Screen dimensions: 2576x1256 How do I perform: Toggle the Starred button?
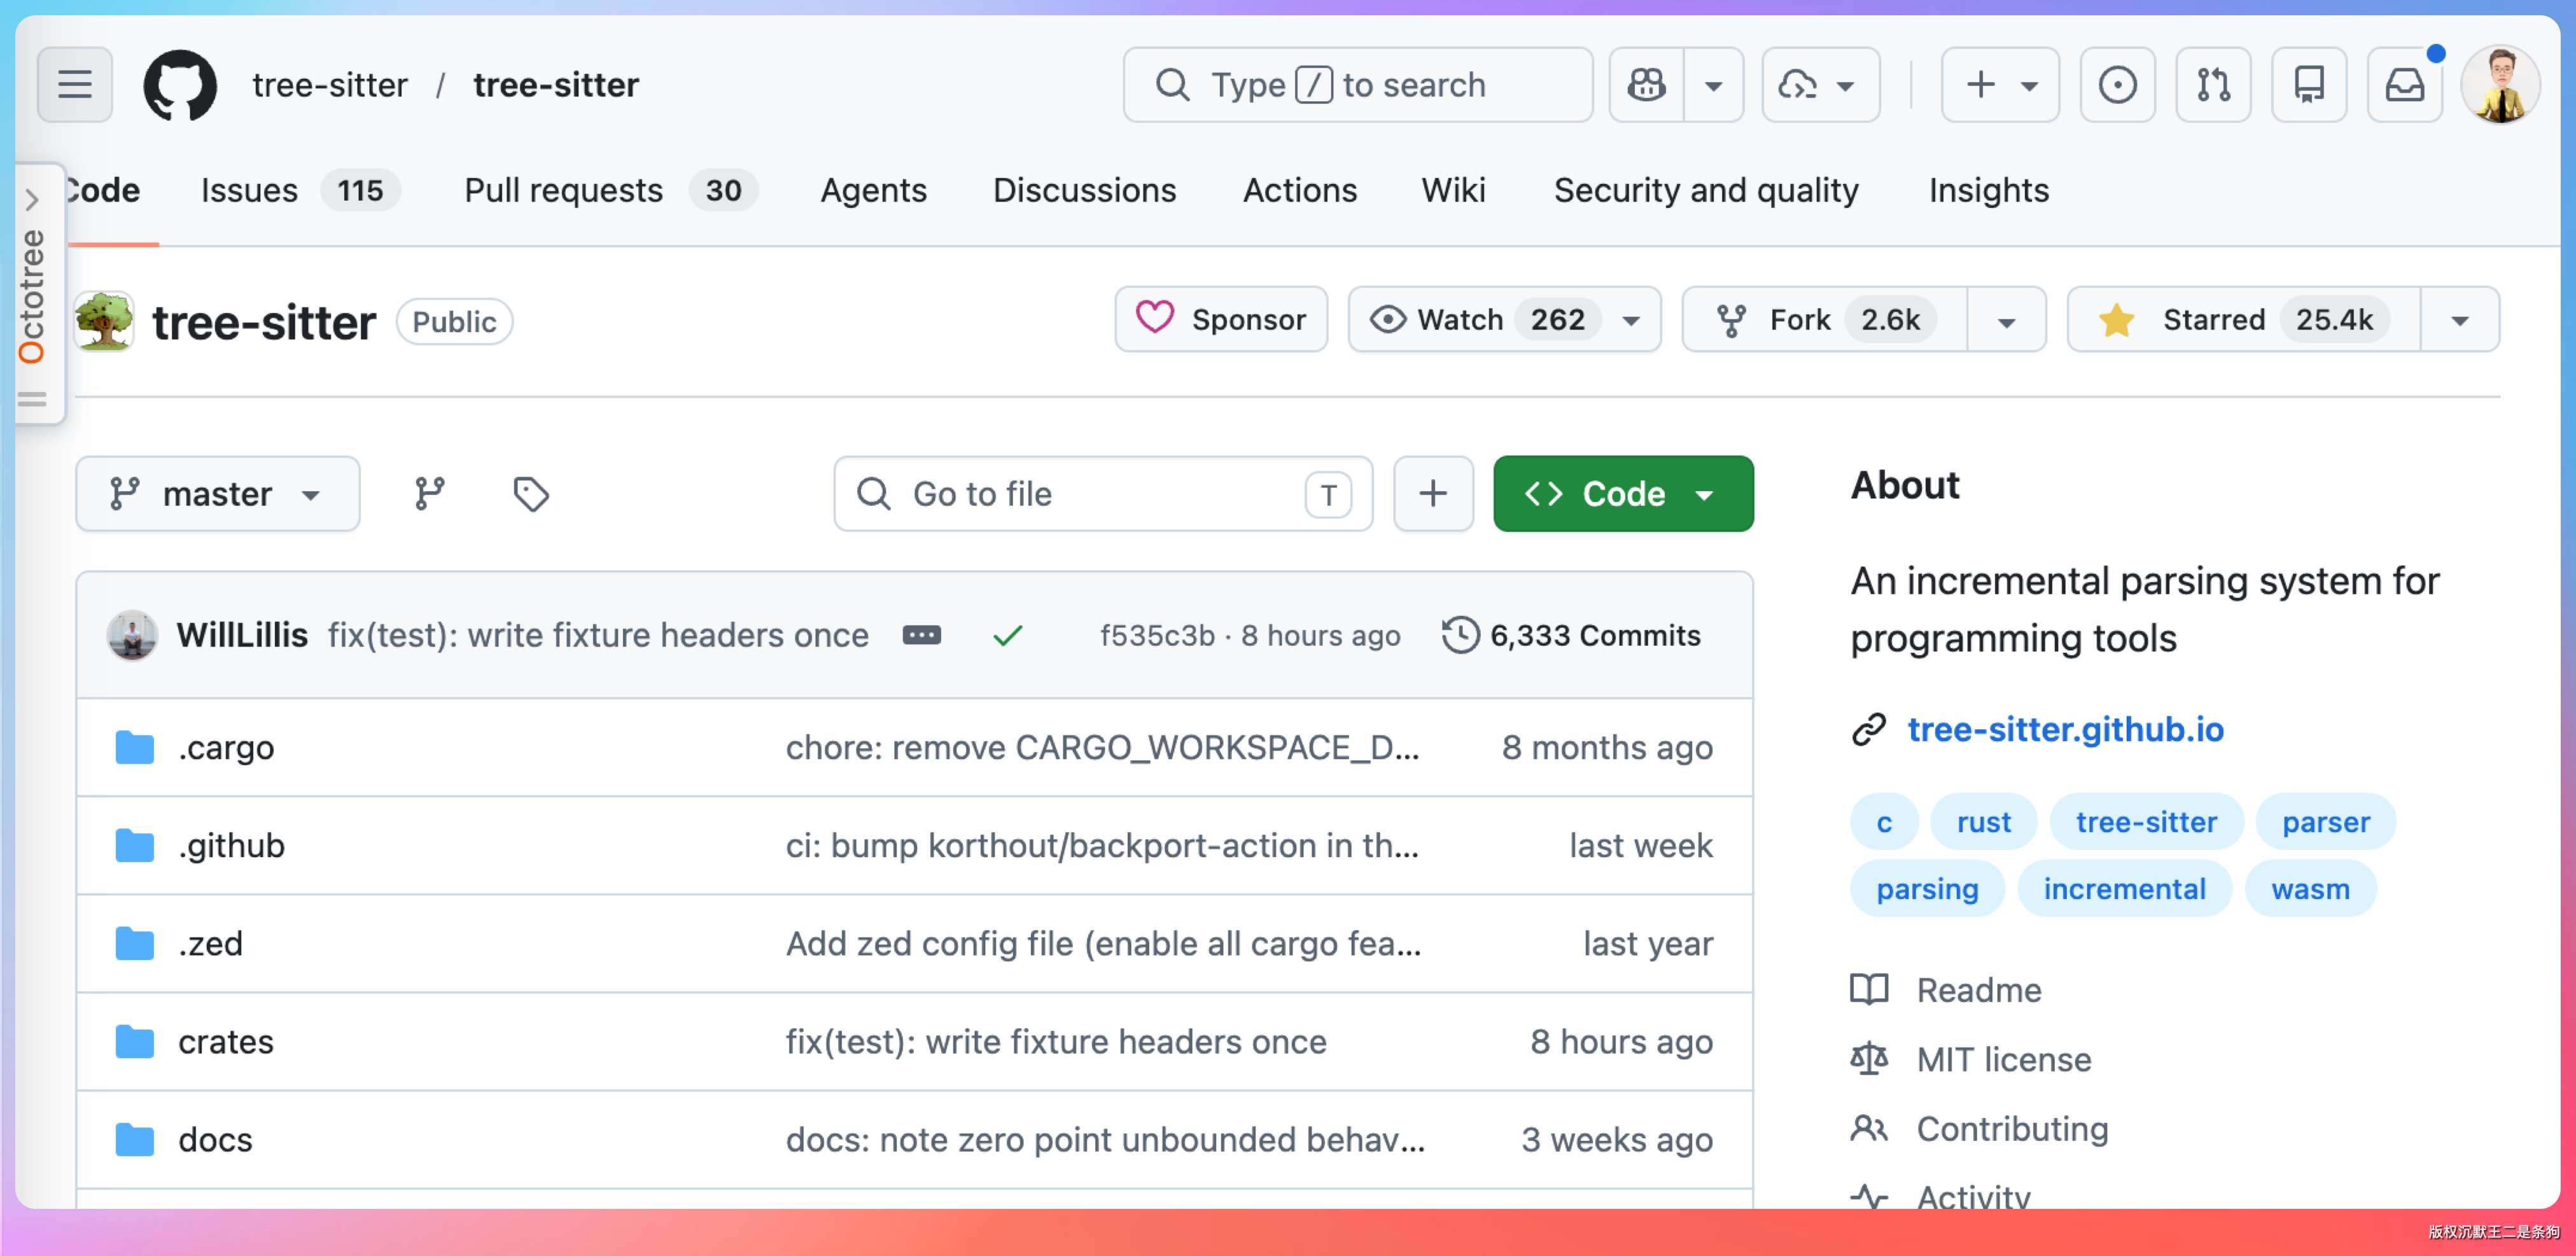[2244, 319]
